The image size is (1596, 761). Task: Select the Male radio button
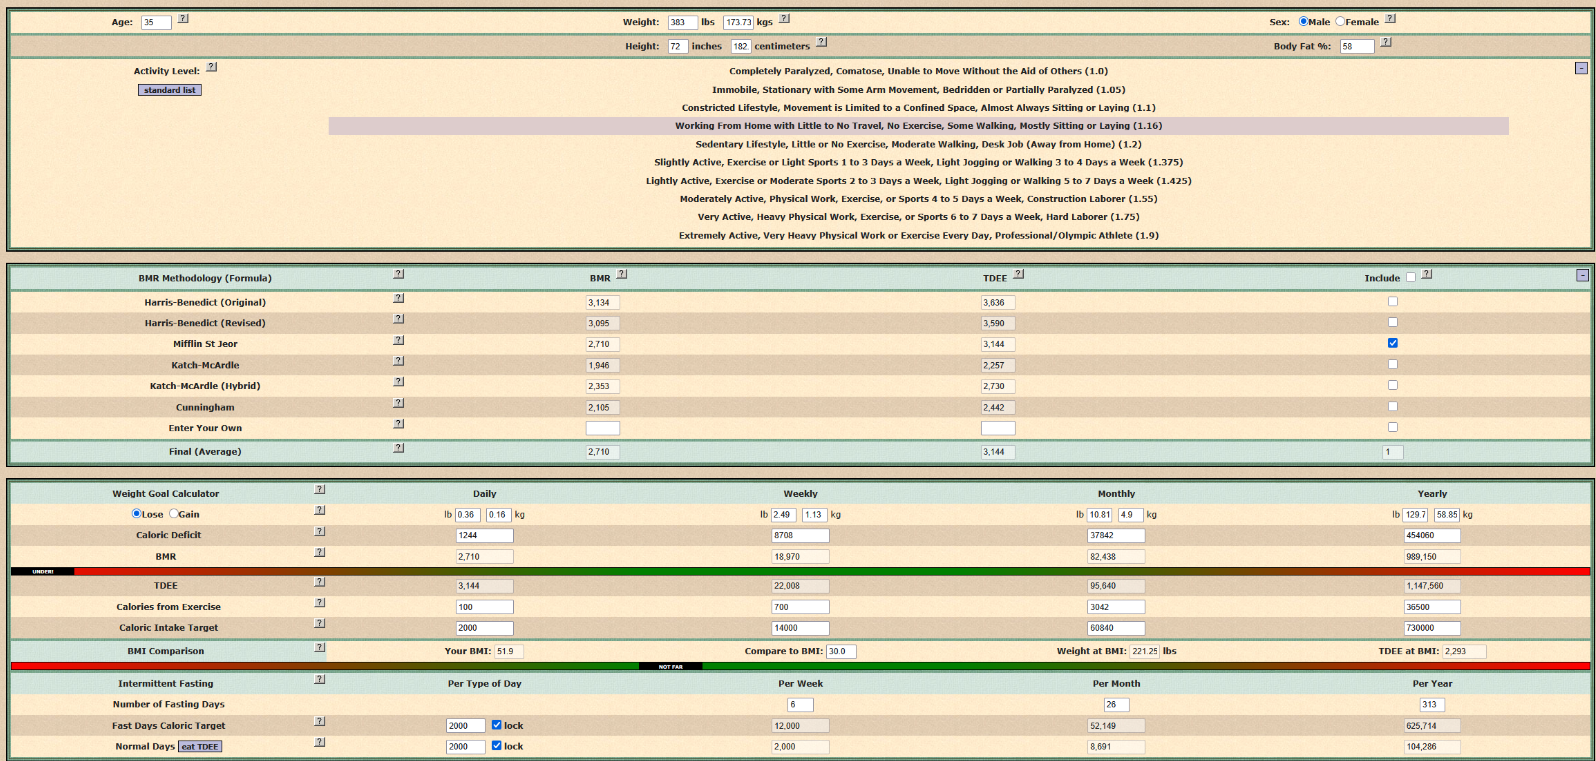tap(1304, 21)
